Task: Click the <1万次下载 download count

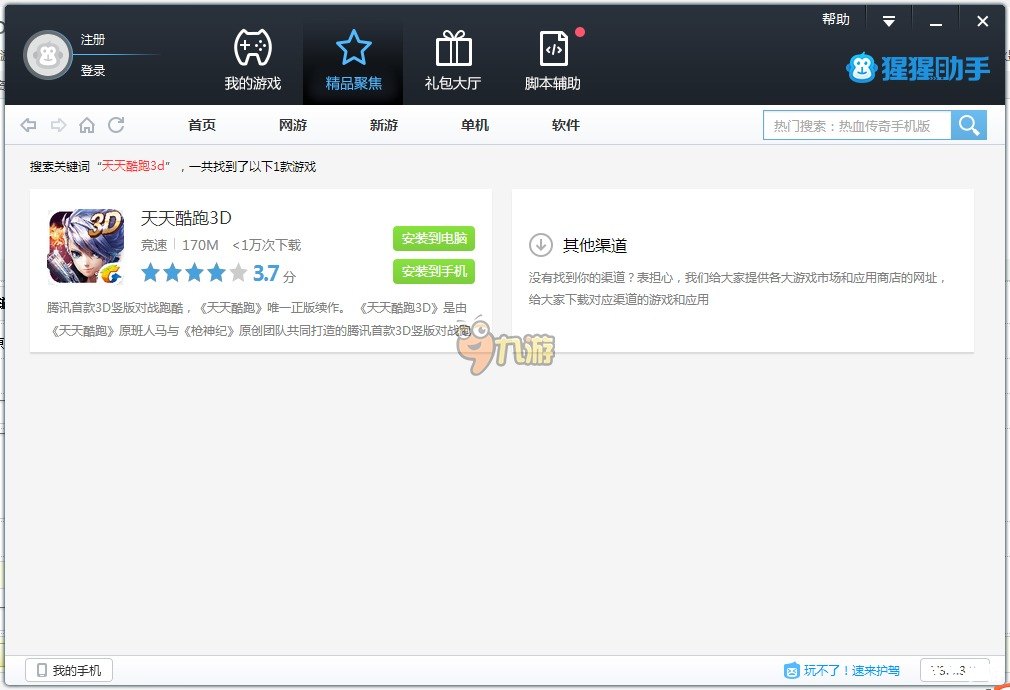Action: [267, 245]
